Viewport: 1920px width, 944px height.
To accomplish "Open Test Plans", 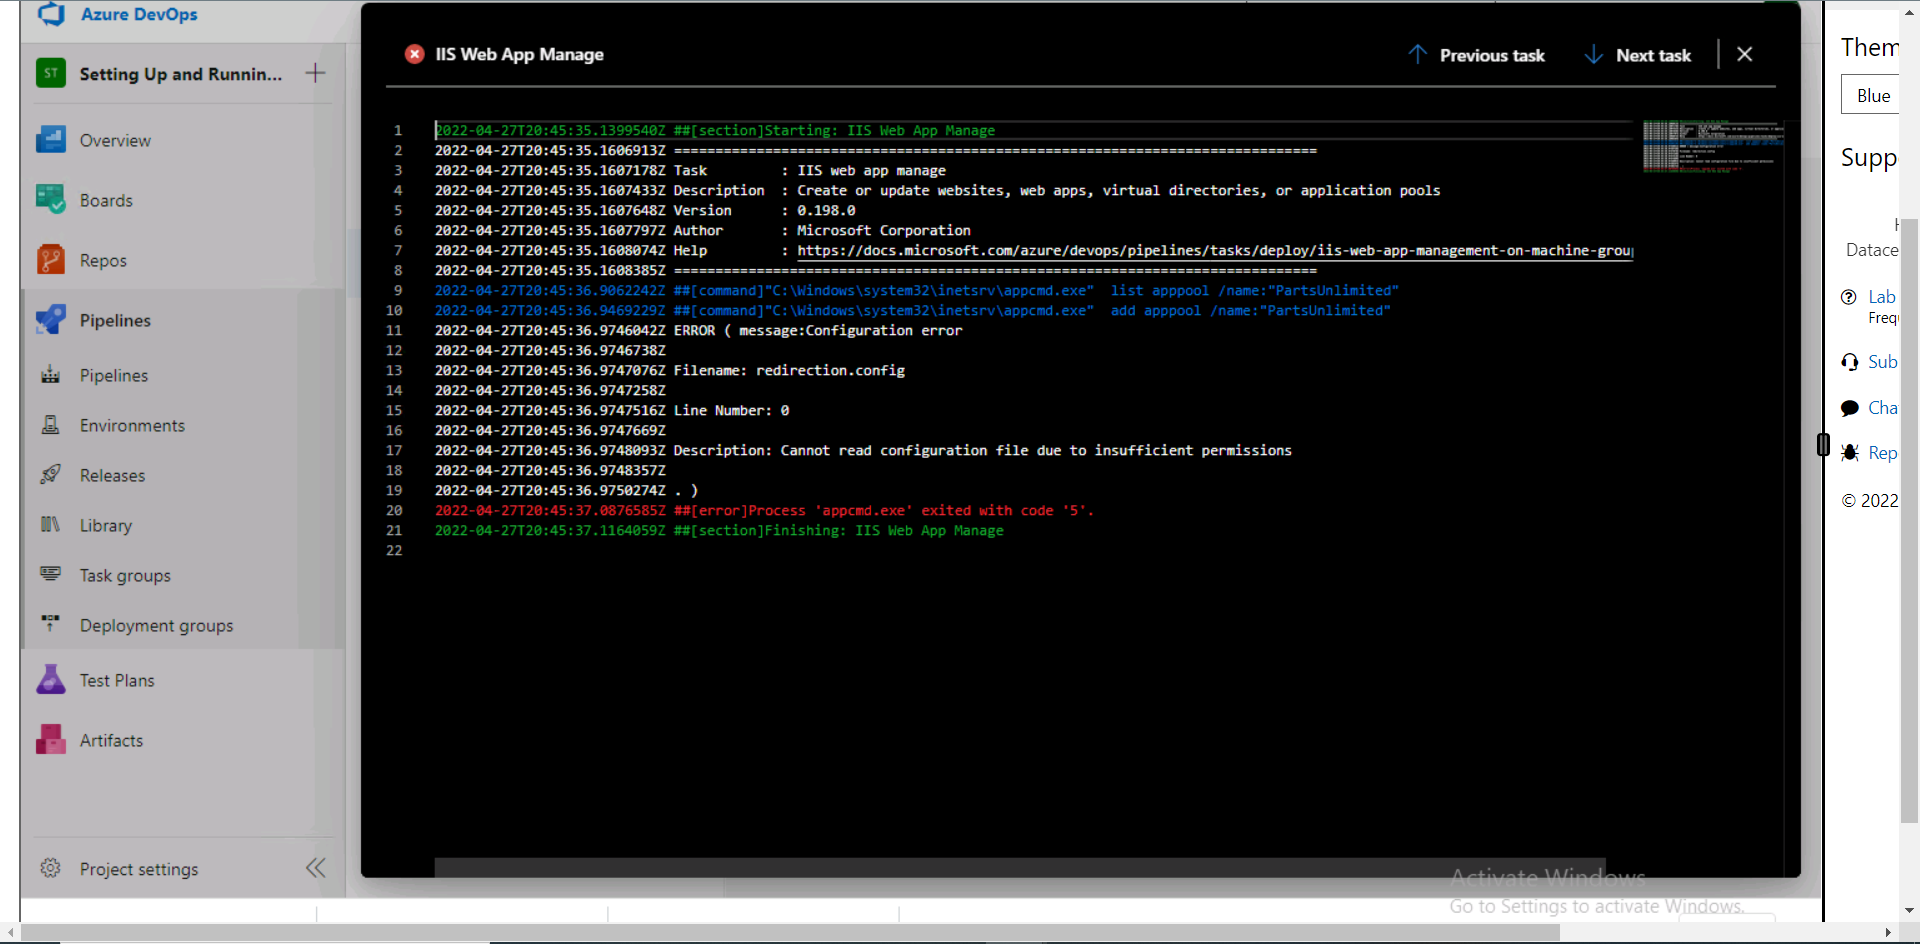I will click(x=117, y=679).
